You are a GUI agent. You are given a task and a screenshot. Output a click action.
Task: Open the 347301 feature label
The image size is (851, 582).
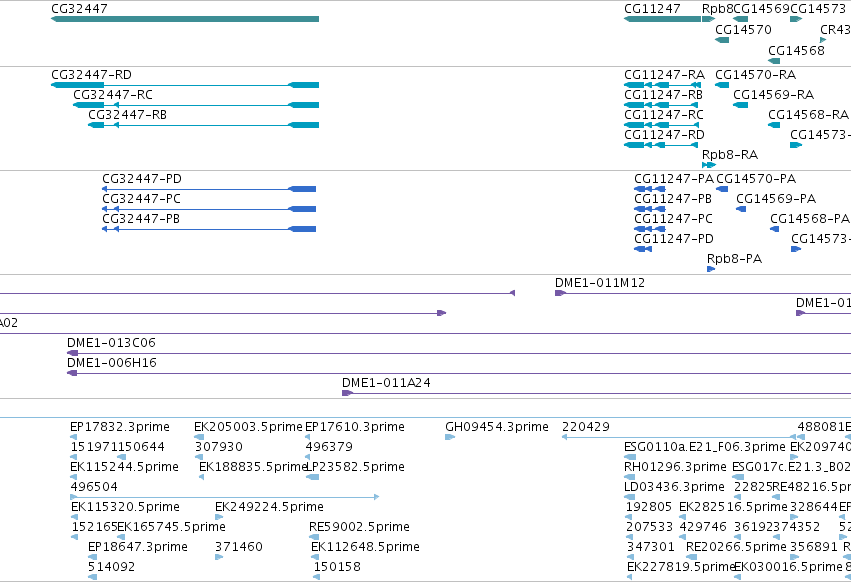(651, 547)
